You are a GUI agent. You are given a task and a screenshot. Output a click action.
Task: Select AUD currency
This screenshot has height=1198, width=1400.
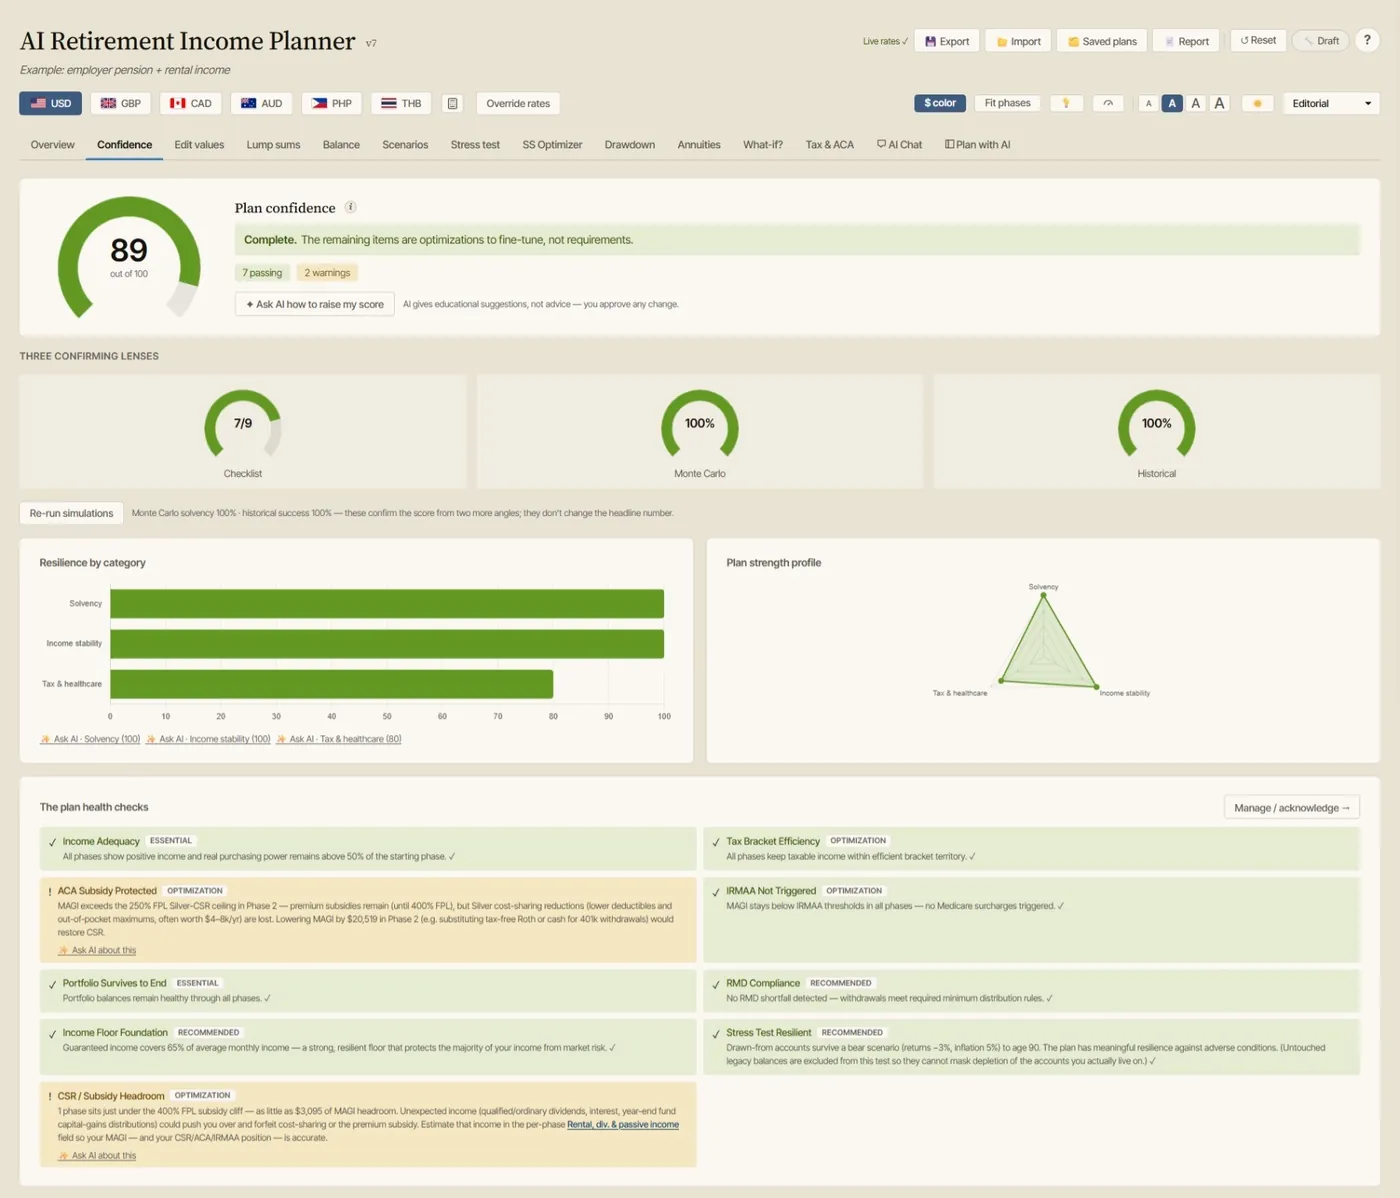pos(261,103)
